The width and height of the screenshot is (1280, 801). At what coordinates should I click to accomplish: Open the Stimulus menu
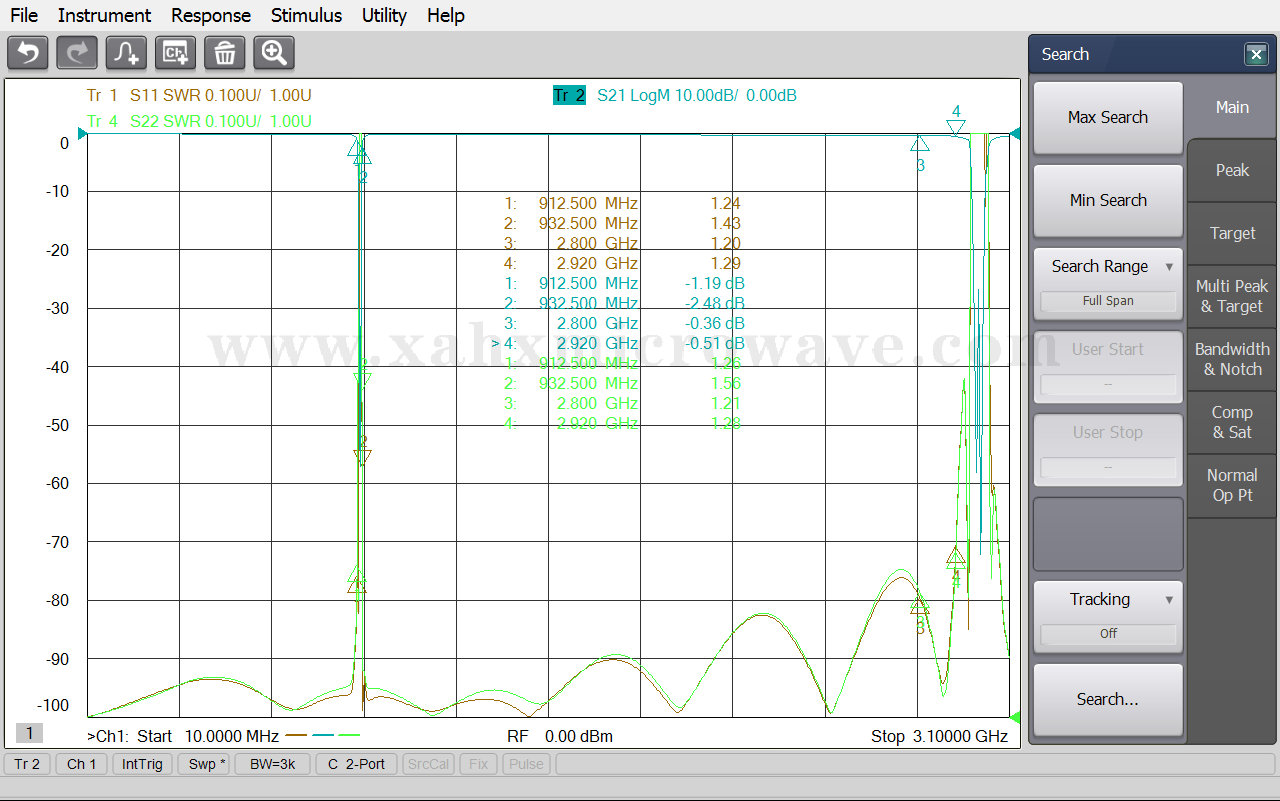pos(306,15)
